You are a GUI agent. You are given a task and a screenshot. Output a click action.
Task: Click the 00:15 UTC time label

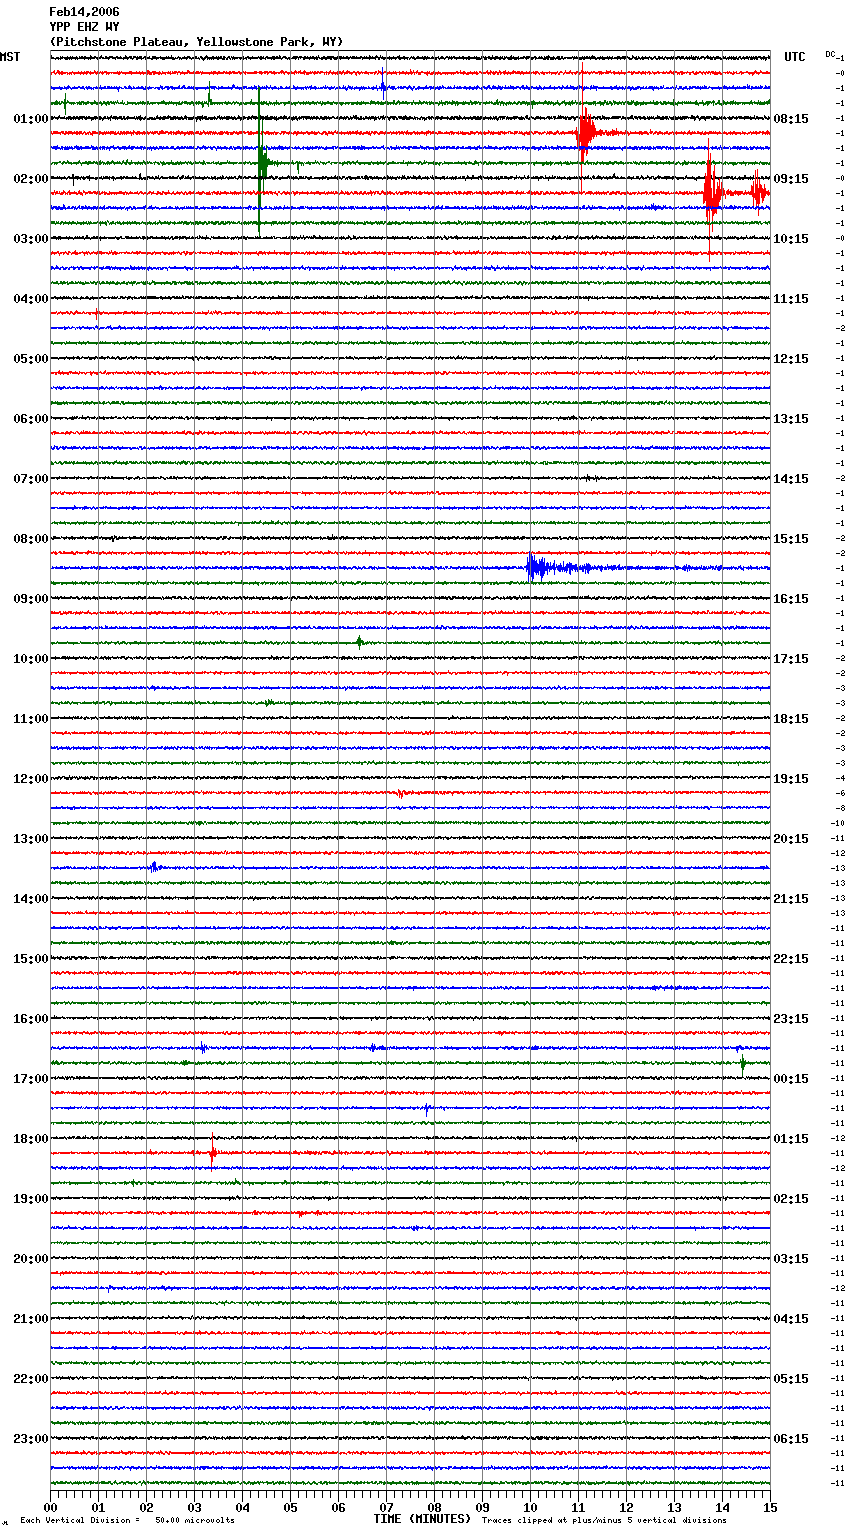tap(791, 1079)
